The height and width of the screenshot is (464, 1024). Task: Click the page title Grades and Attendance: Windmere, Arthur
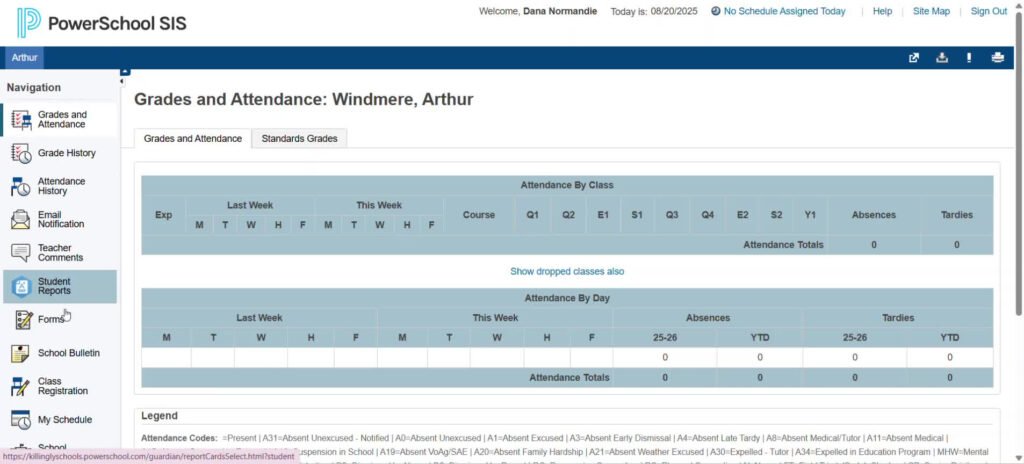(304, 99)
